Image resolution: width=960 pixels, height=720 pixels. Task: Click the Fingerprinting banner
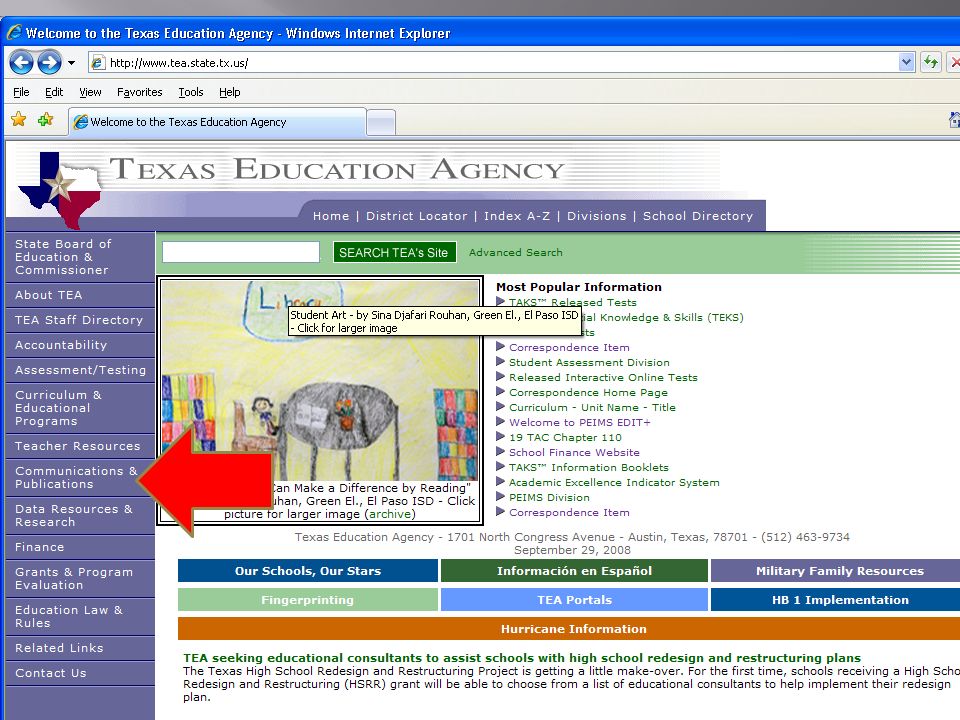pos(308,600)
